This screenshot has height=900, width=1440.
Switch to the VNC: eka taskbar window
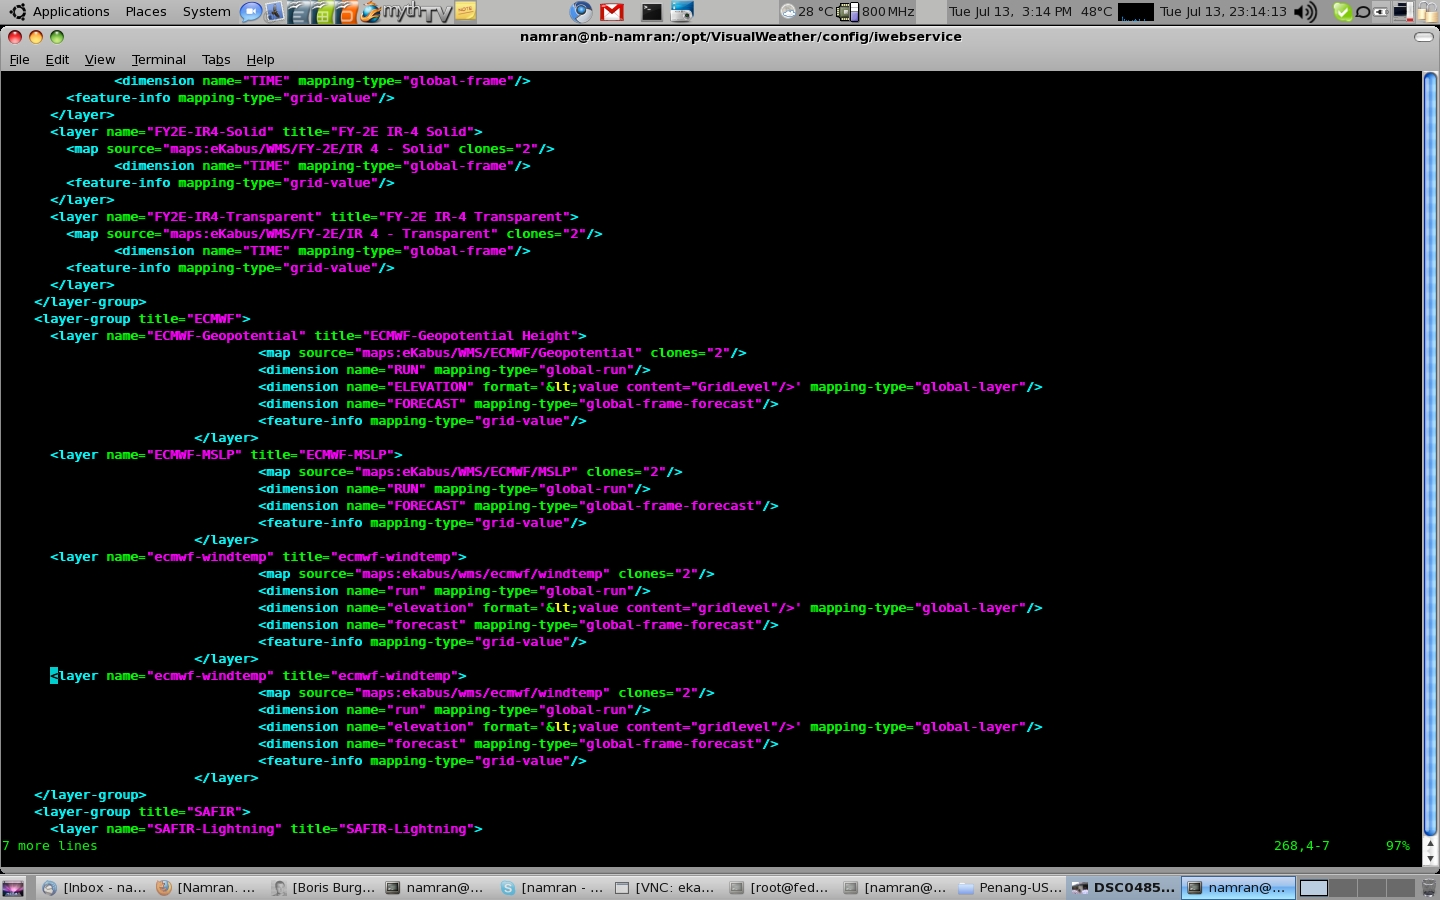coord(665,887)
